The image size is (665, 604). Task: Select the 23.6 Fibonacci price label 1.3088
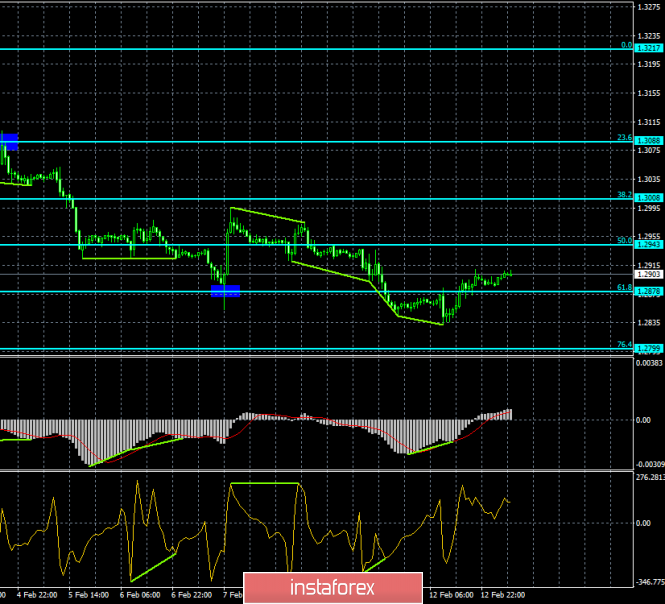click(x=649, y=140)
